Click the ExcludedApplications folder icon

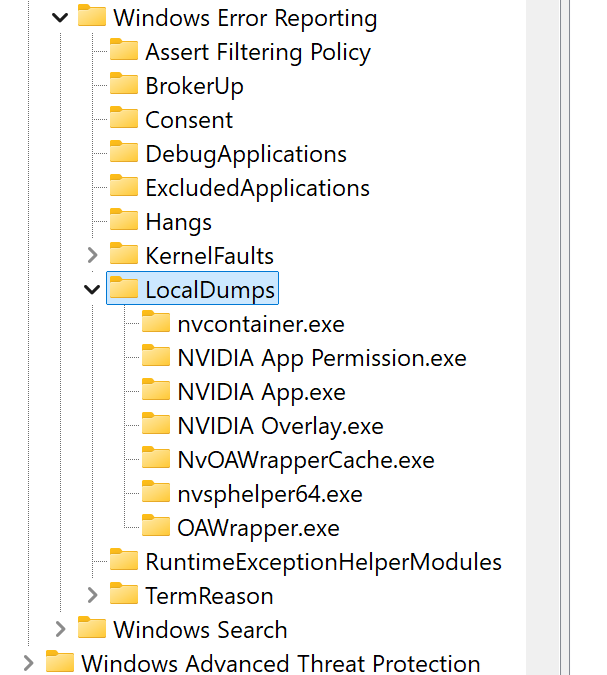pos(124,186)
